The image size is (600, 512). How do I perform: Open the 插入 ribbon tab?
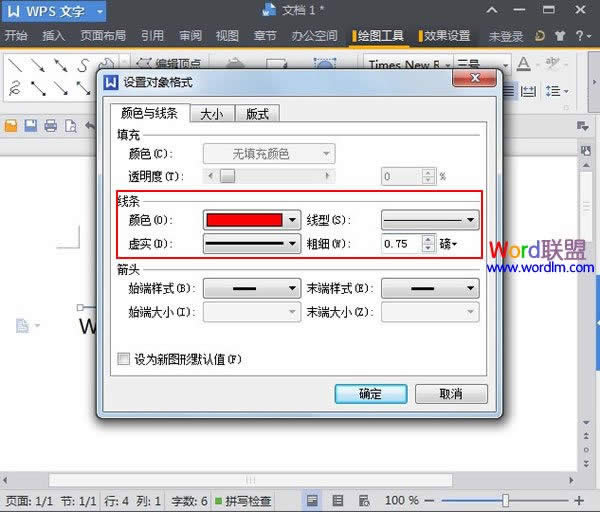pyautogui.click(x=54, y=36)
